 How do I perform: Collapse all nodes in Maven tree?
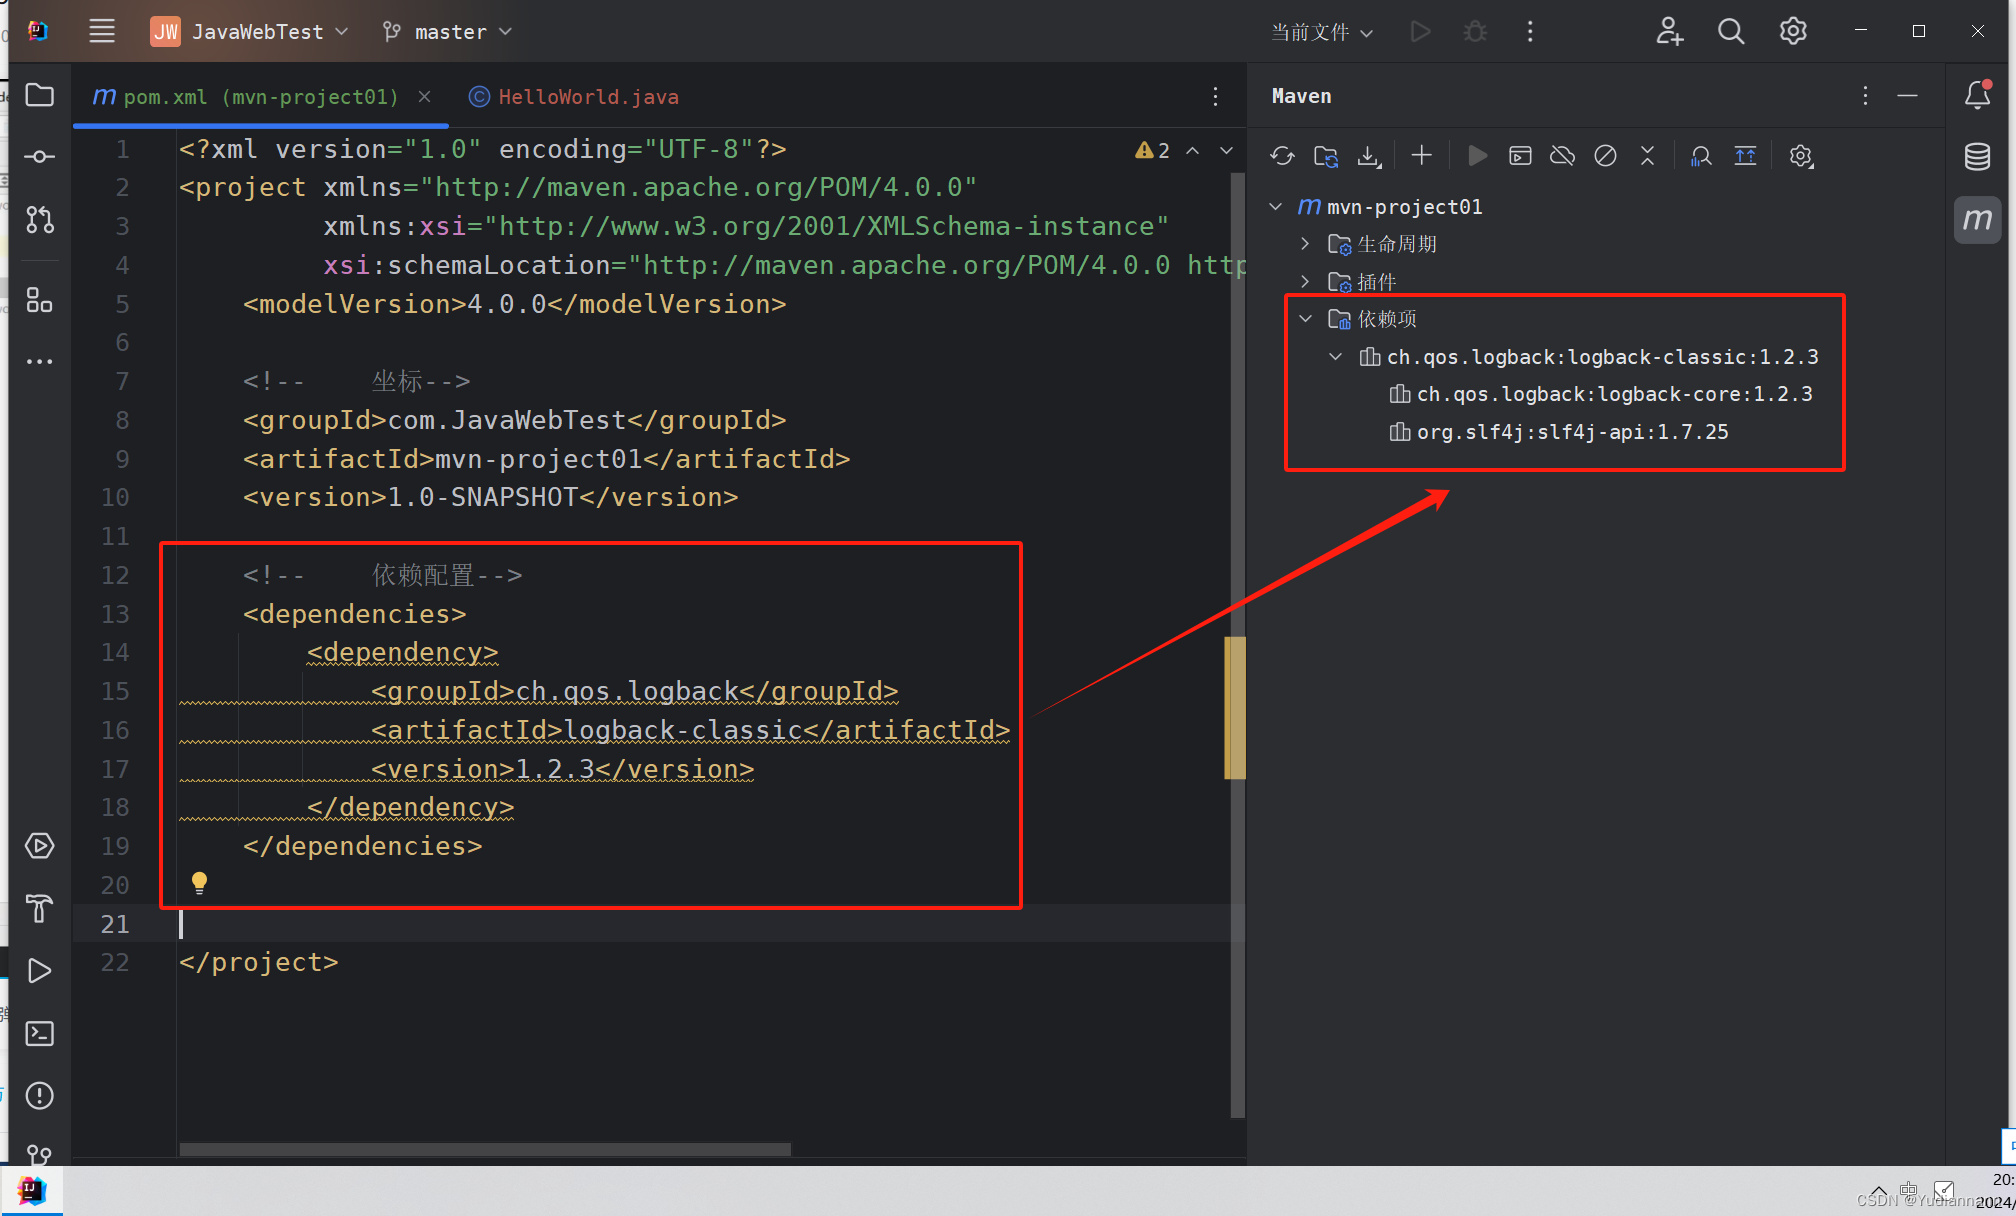click(x=1648, y=156)
